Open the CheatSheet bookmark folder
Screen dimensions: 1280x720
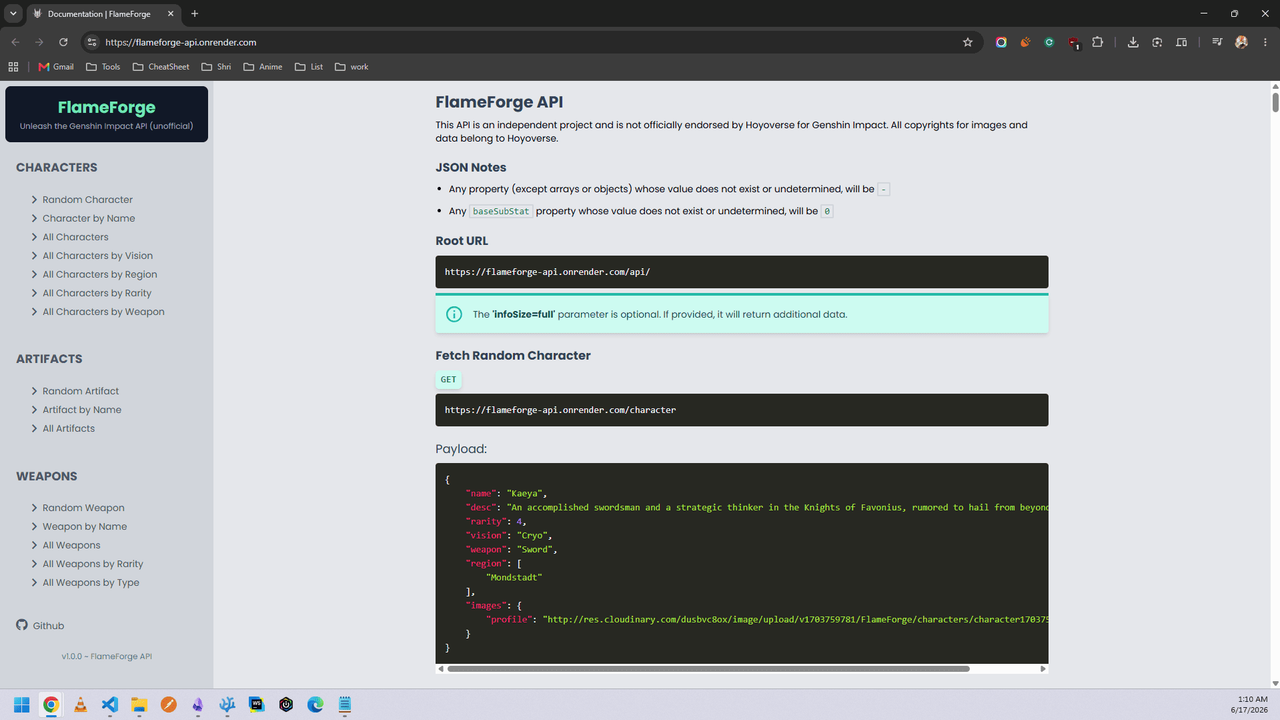(160, 67)
